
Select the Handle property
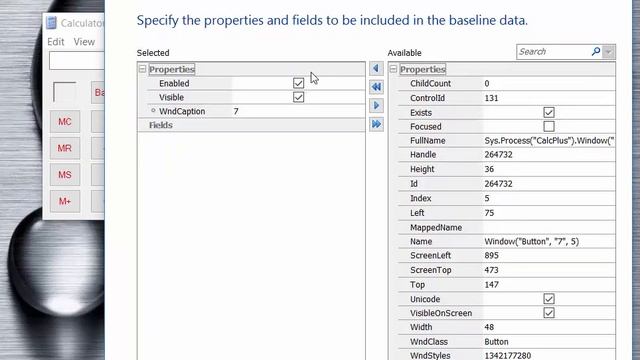pos(423,155)
